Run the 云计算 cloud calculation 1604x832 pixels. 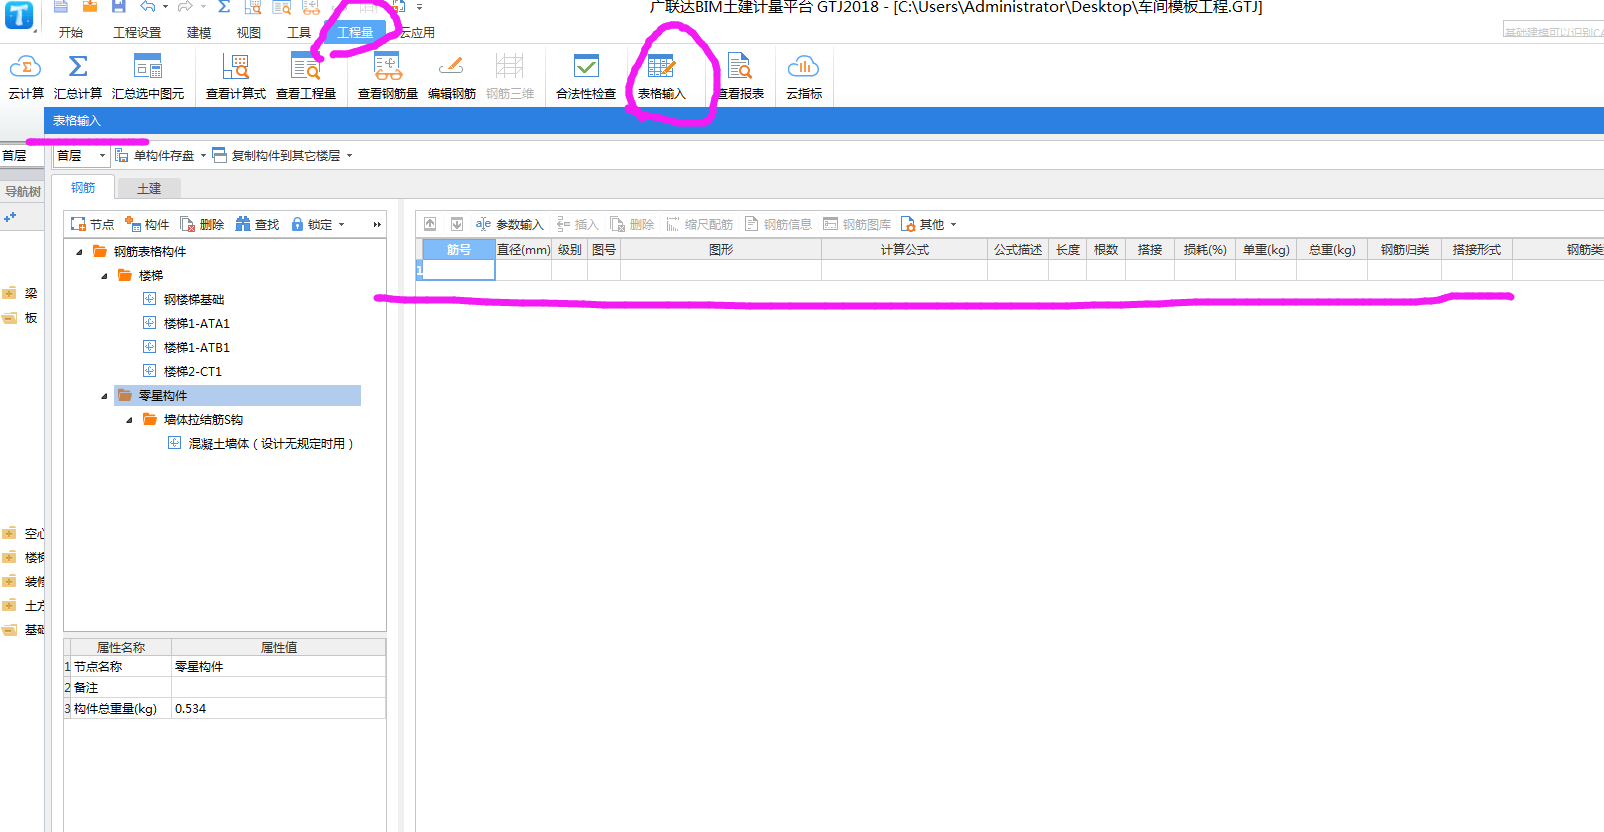26,77
